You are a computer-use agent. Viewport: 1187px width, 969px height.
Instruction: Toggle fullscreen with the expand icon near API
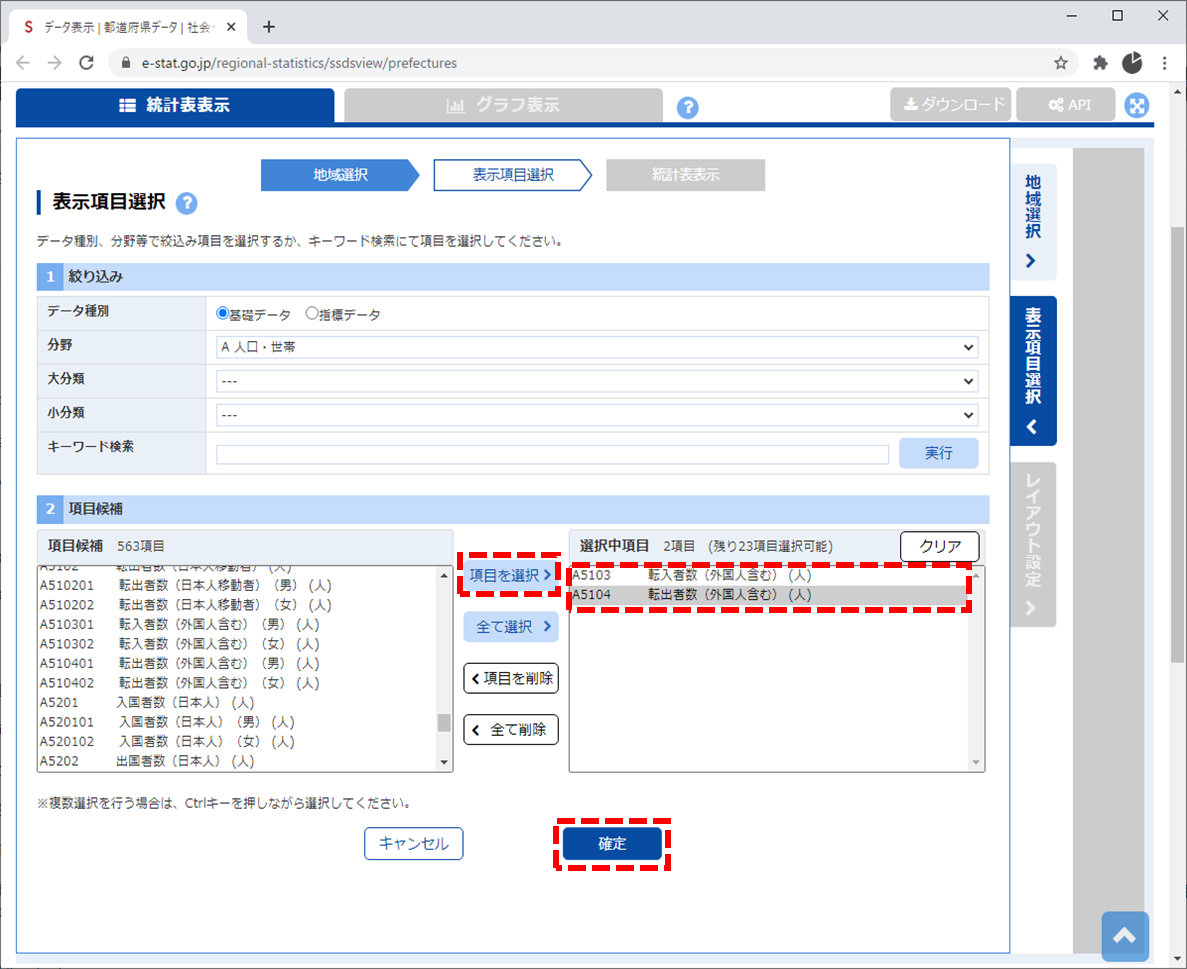1136,105
